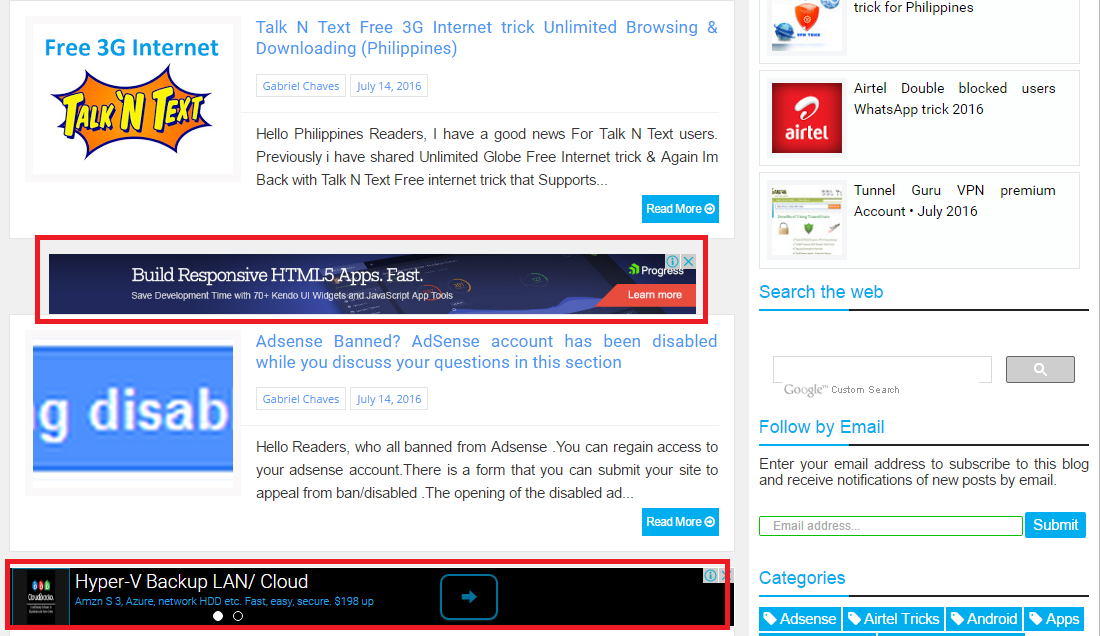Click the Categories heading
The height and width of the screenshot is (636, 1100).
[x=802, y=578]
